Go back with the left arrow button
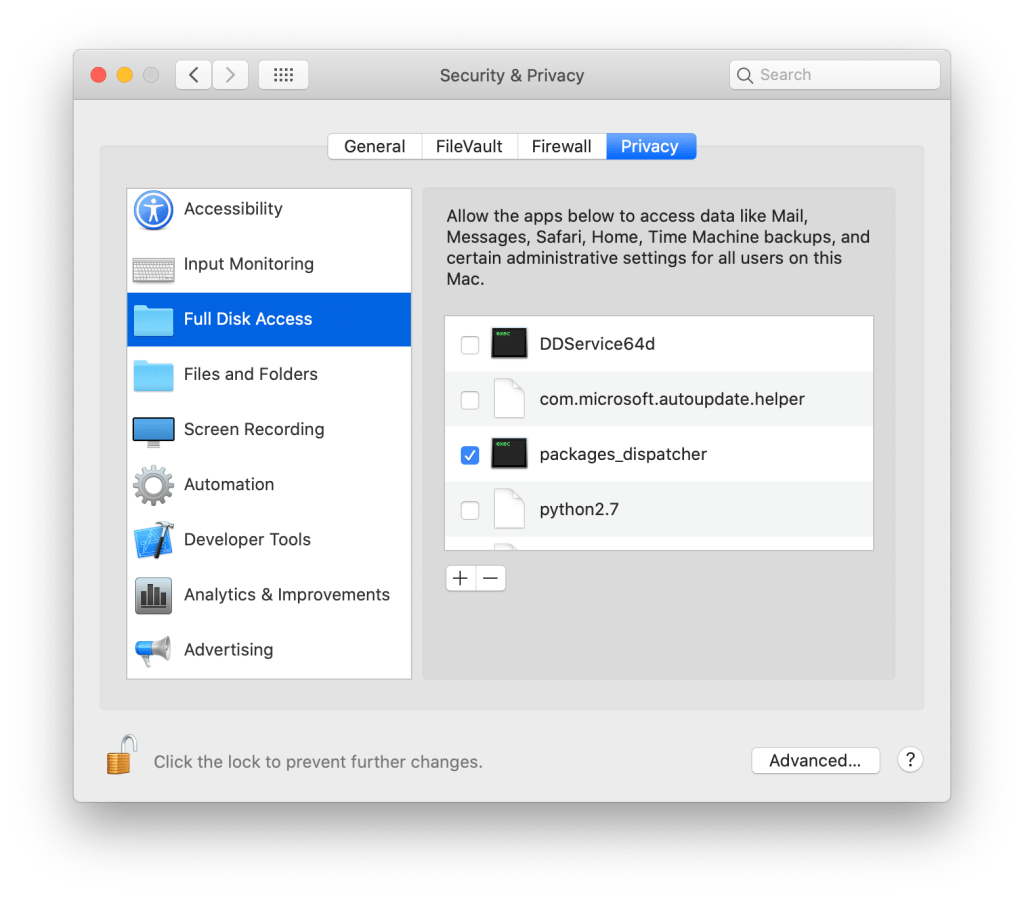 point(193,74)
